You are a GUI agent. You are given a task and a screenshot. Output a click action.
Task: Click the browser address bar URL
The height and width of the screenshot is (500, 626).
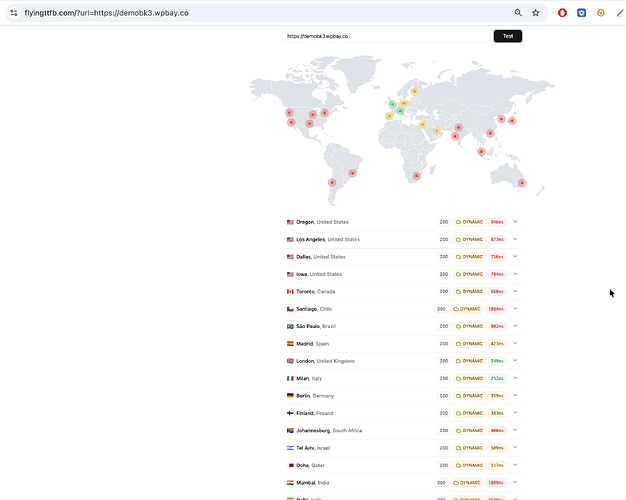tap(110, 13)
